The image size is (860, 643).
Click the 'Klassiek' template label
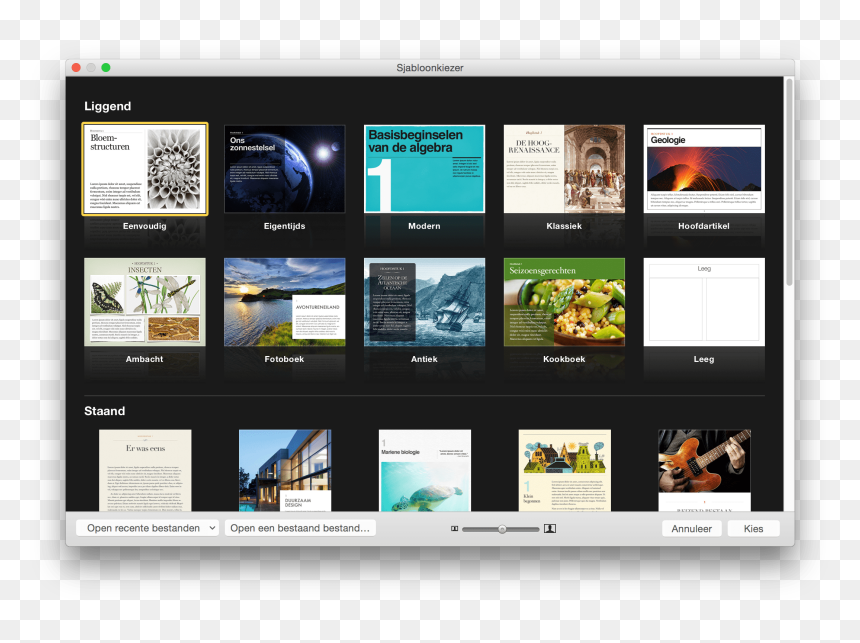pyautogui.click(x=564, y=226)
